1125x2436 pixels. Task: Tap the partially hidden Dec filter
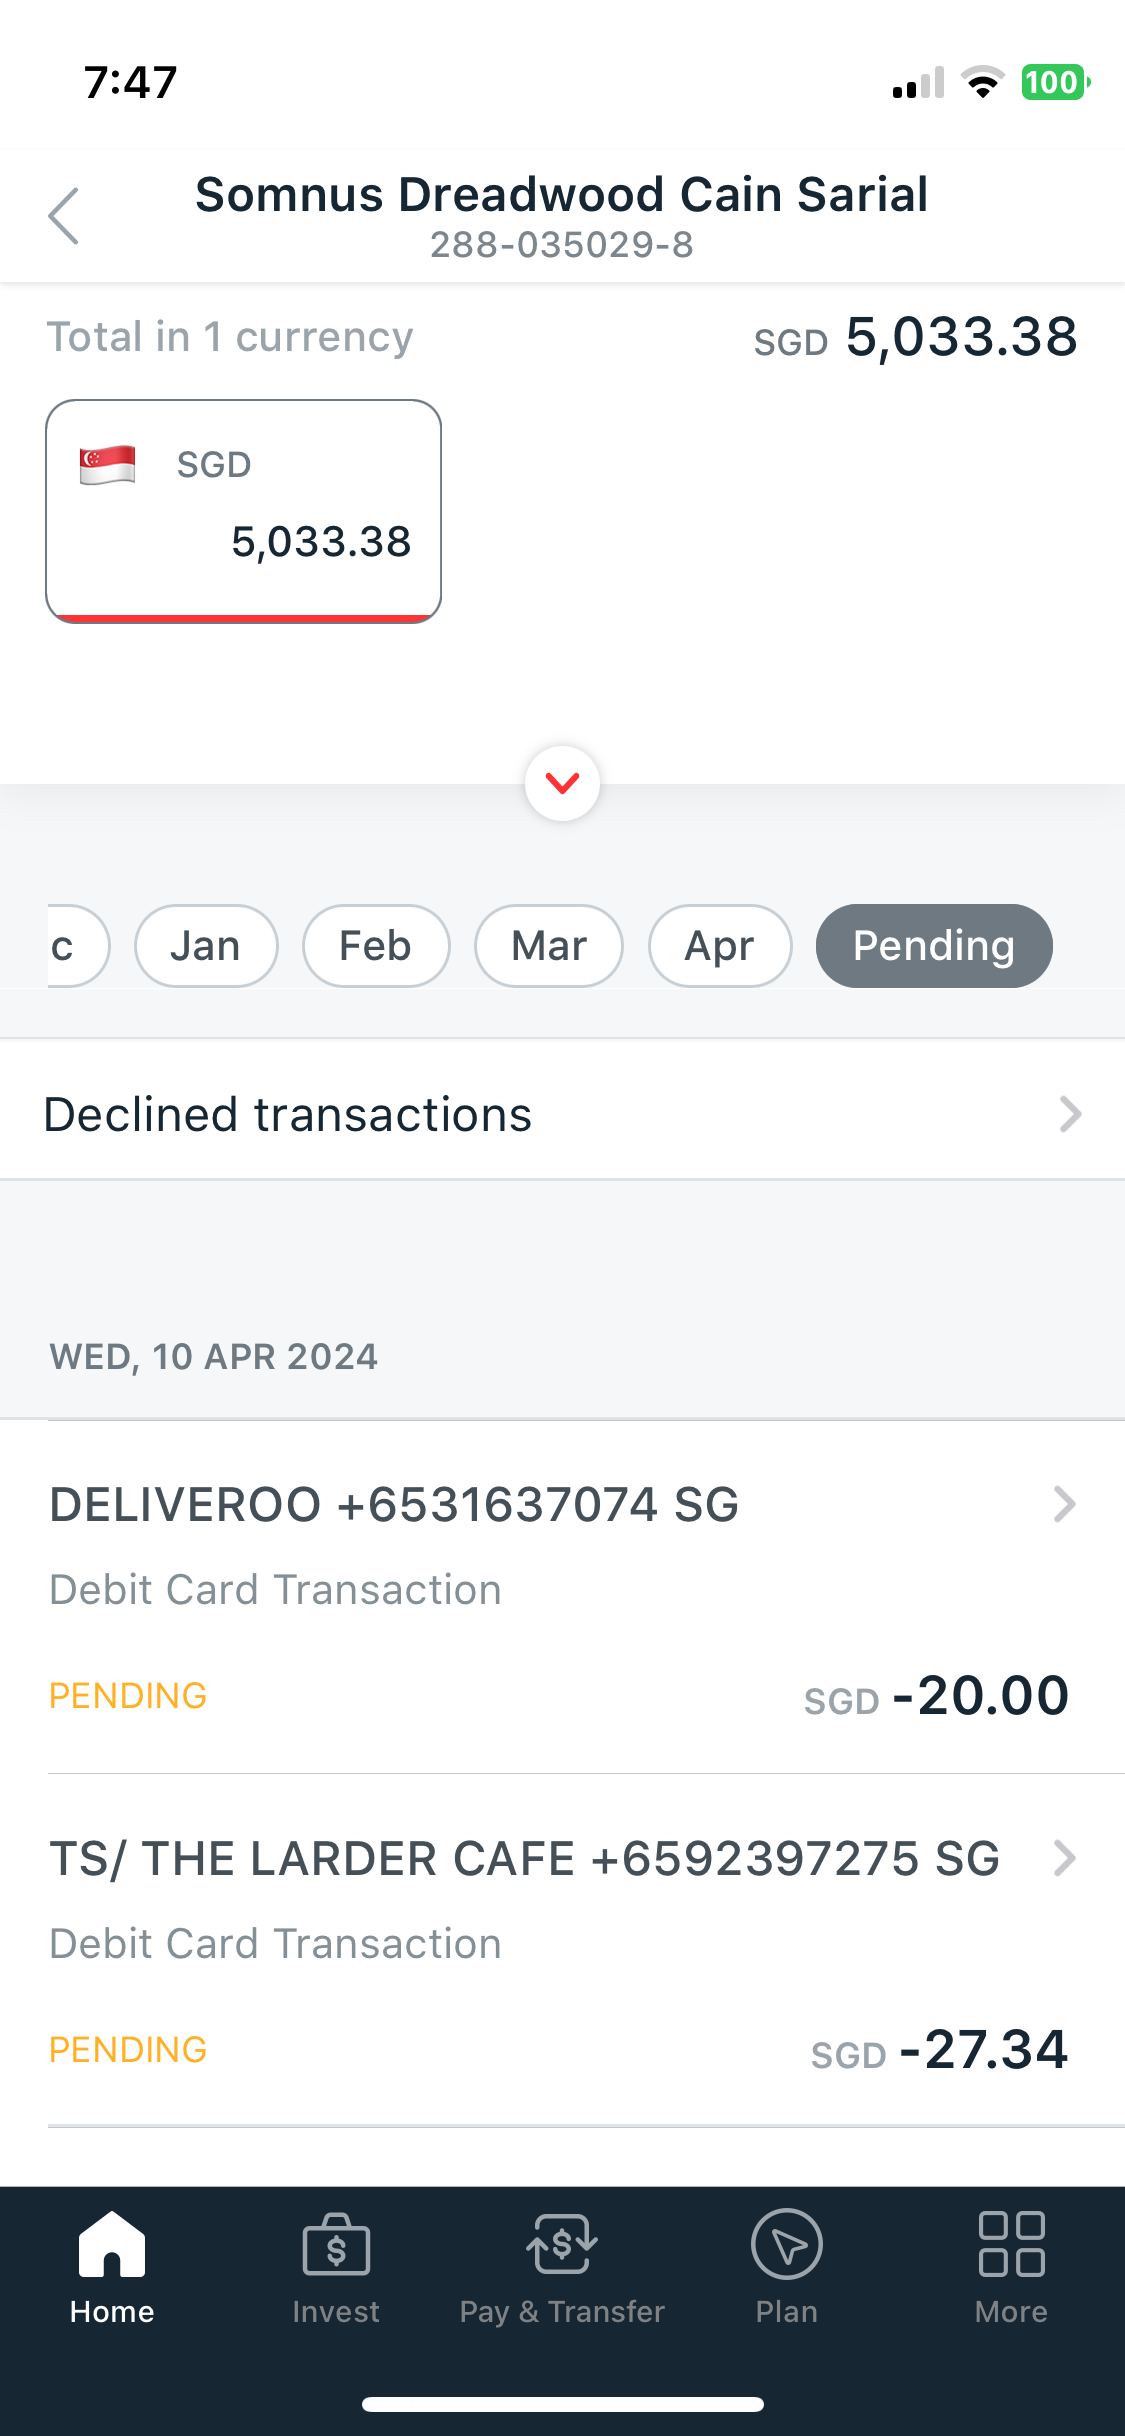pos(76,946)
